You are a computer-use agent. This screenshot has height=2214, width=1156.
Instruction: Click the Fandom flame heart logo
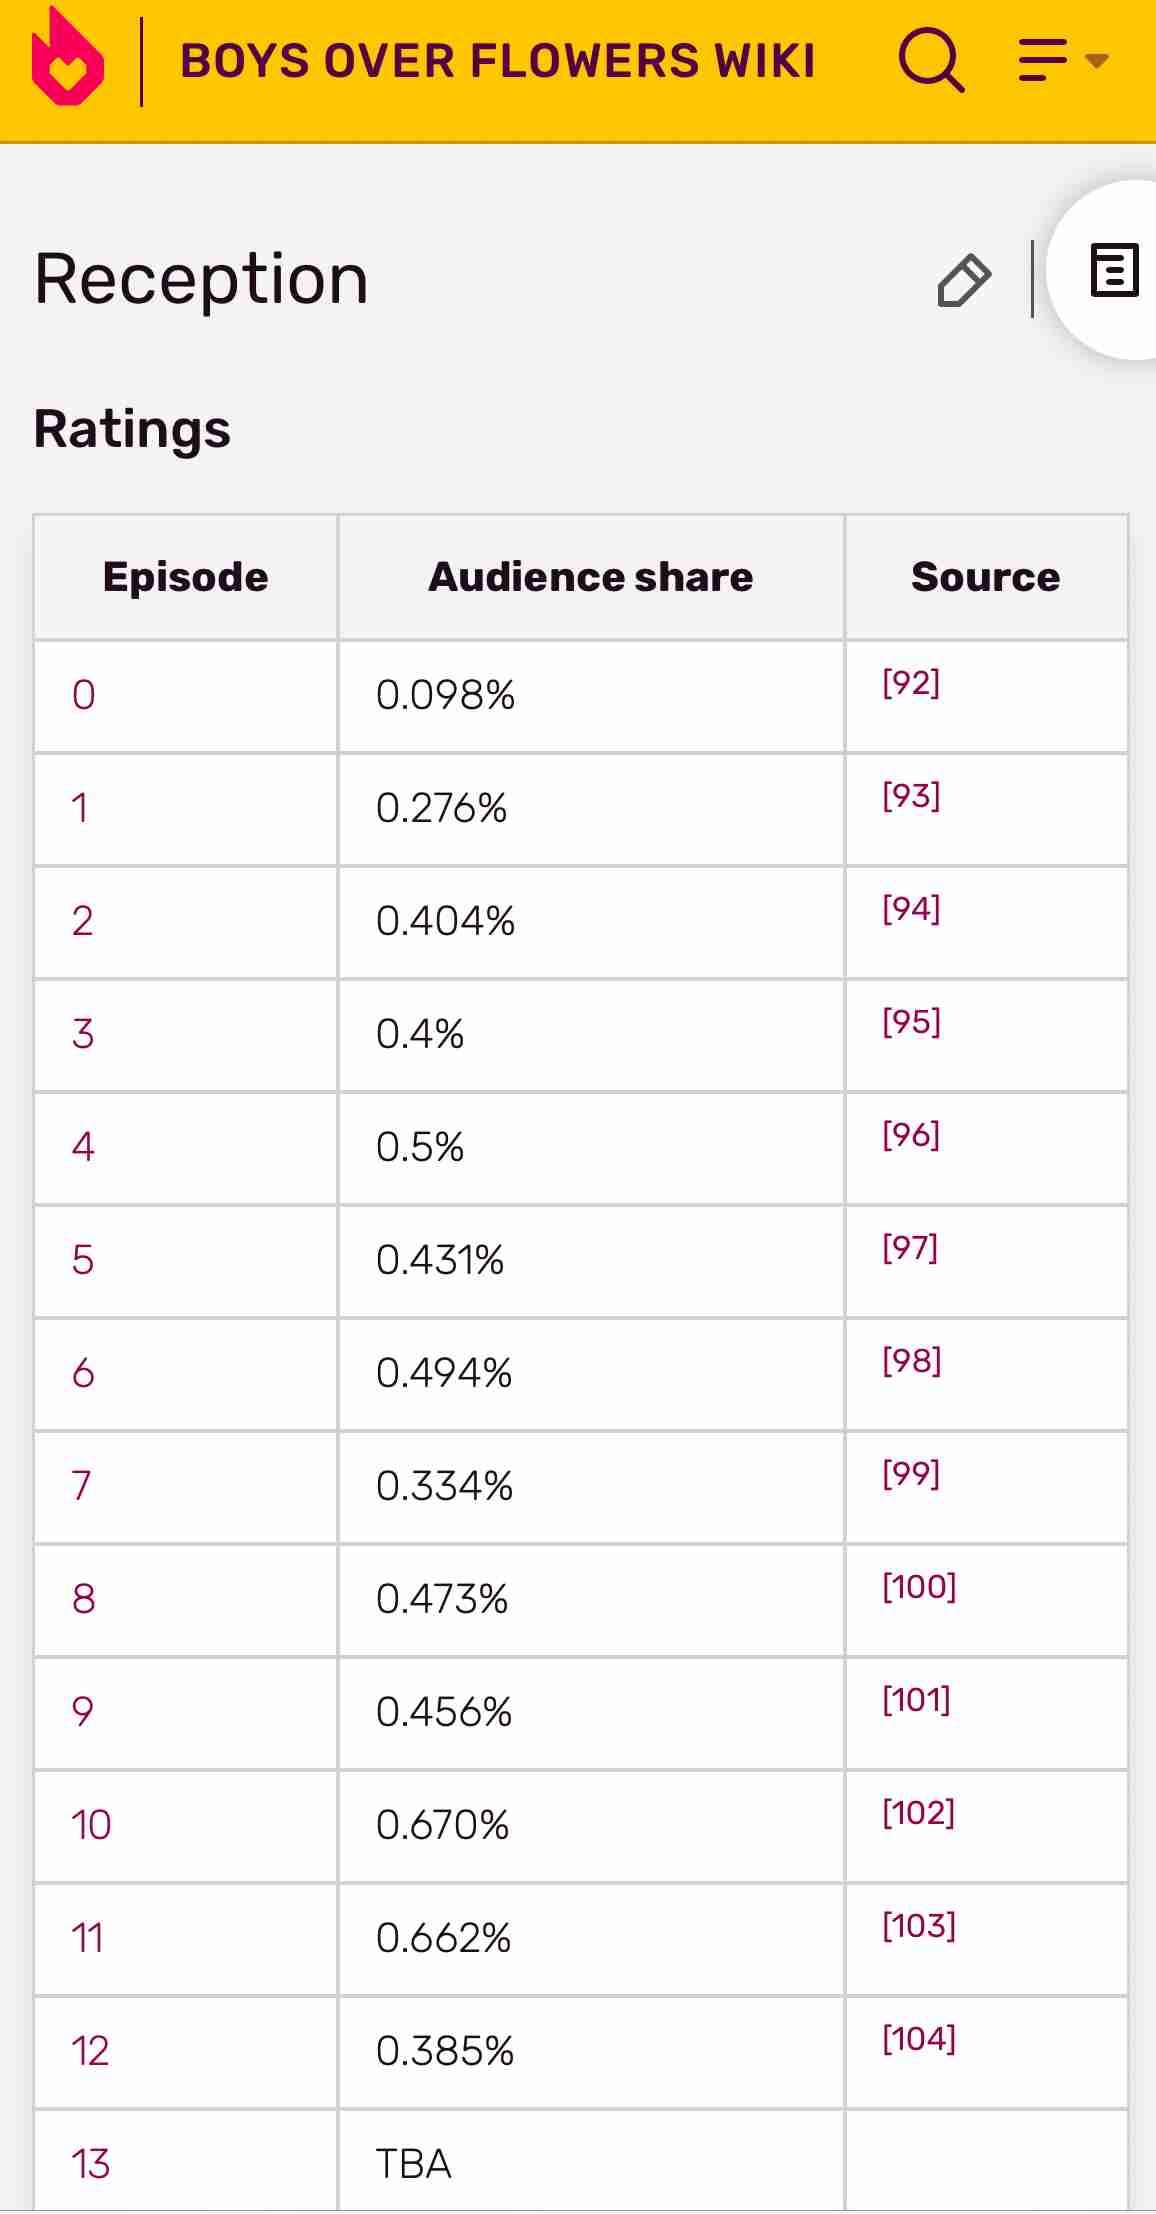coord(67,60)
